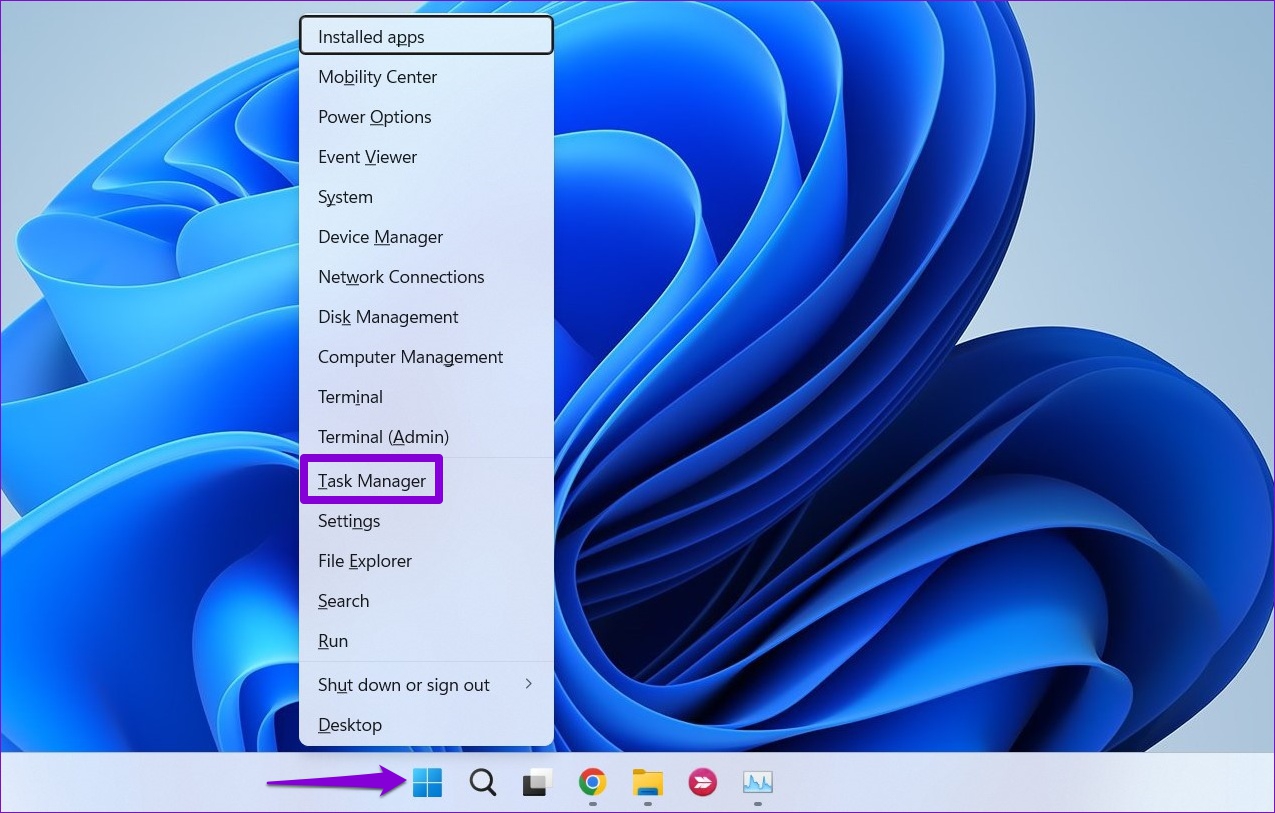Open the Run dialog entry

click(x=333, y=641)
